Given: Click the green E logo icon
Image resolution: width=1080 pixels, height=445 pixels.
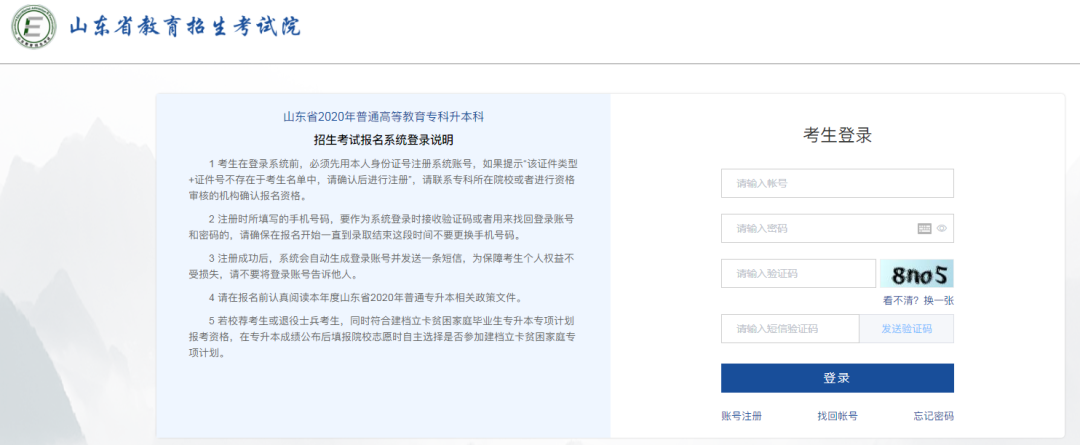Looking at the screenshot, I should 33,29.
